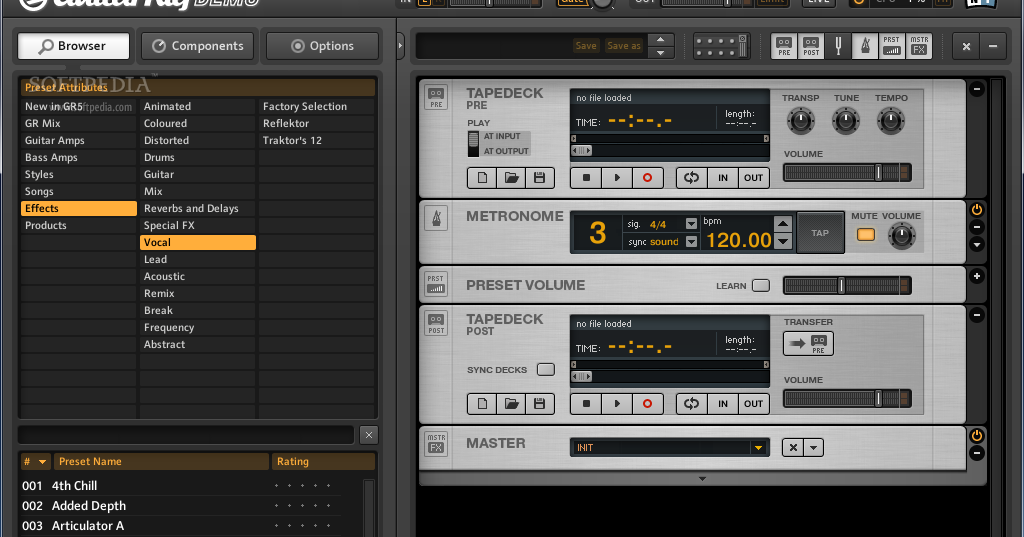Collapse the Tapedeck Post module
1024x537 pixels.
click(x=977, y=315)
